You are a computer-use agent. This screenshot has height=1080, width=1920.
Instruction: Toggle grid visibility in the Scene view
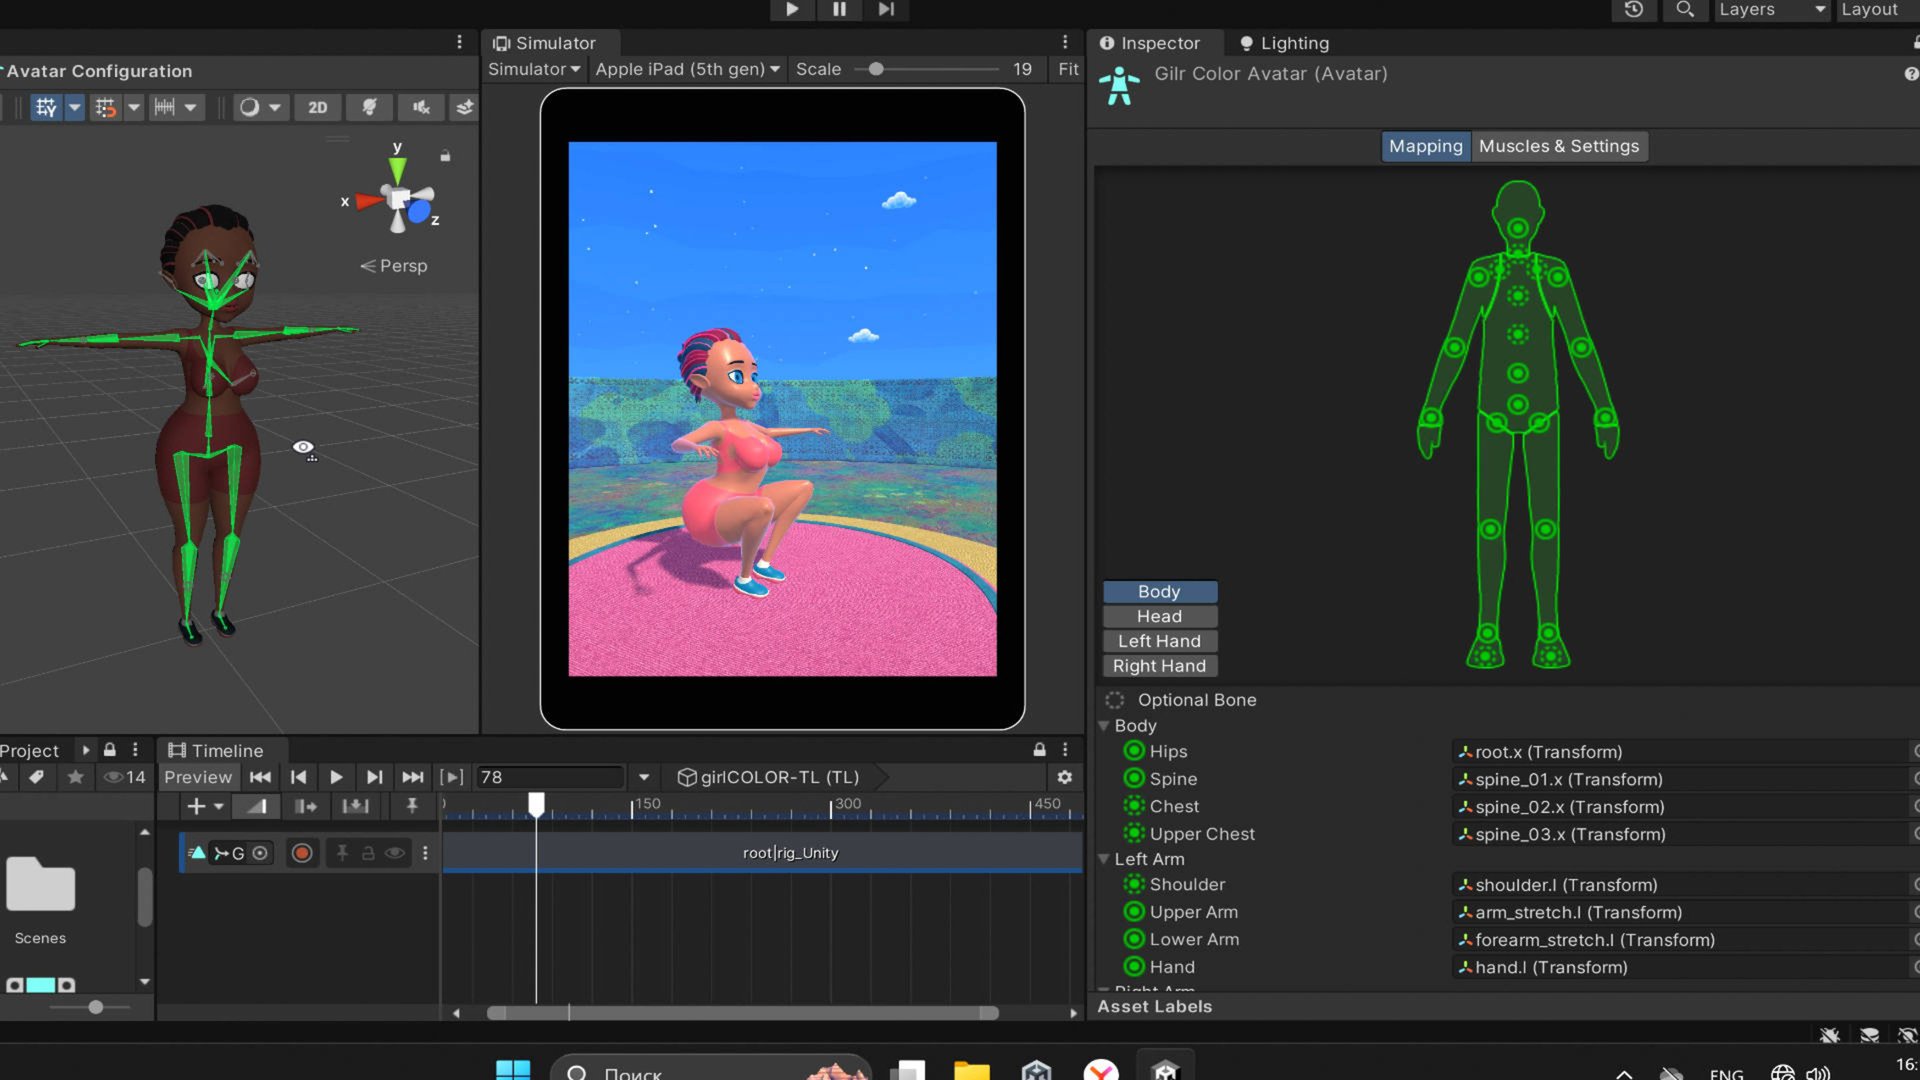tap(46, 107)
